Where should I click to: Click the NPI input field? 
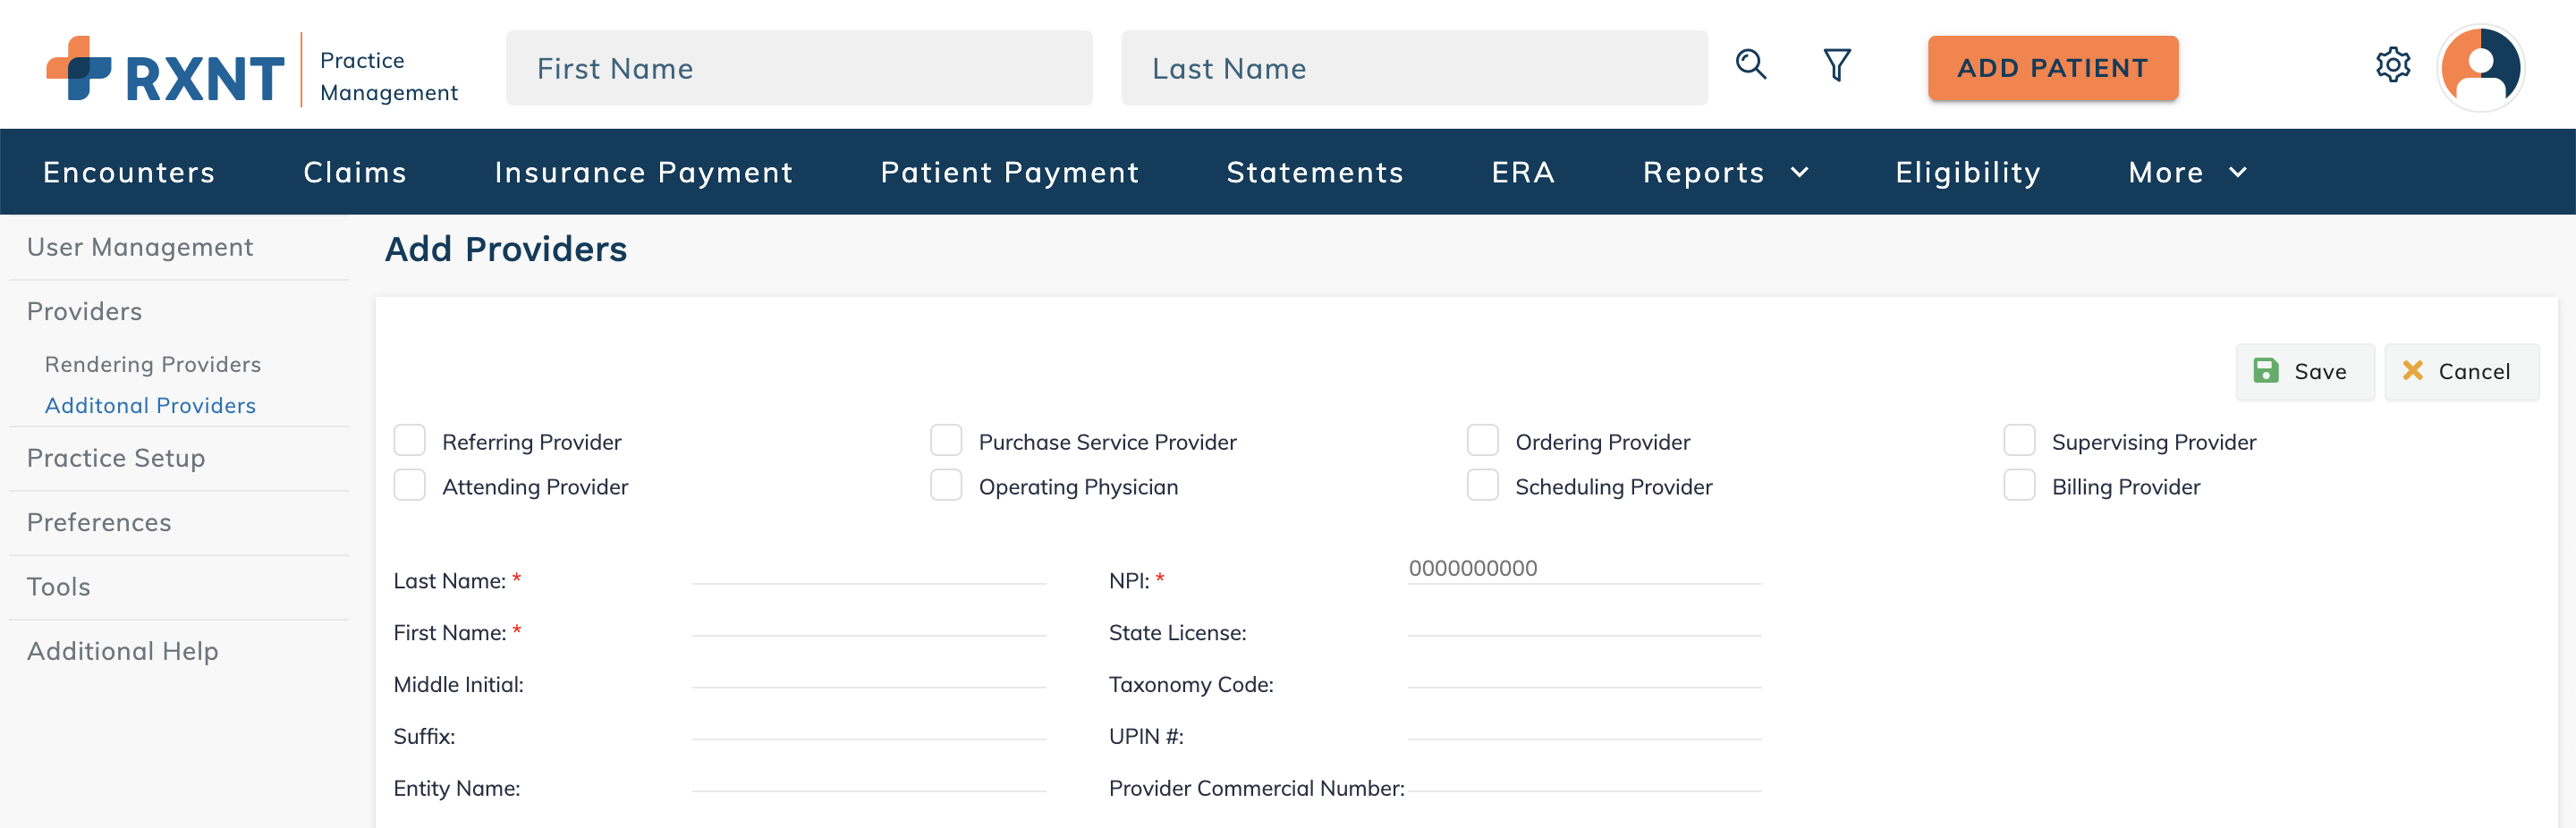point(1584,569)
